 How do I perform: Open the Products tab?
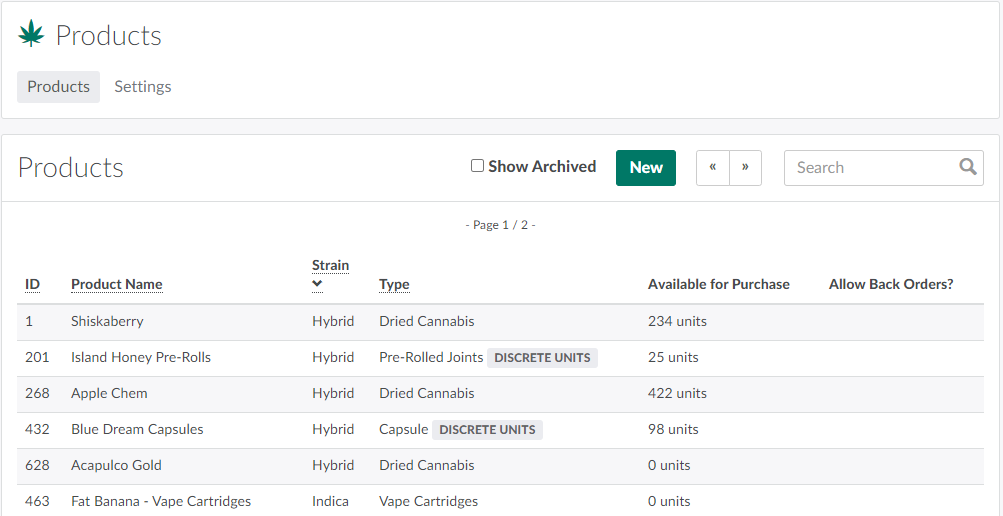coord(58,87)
